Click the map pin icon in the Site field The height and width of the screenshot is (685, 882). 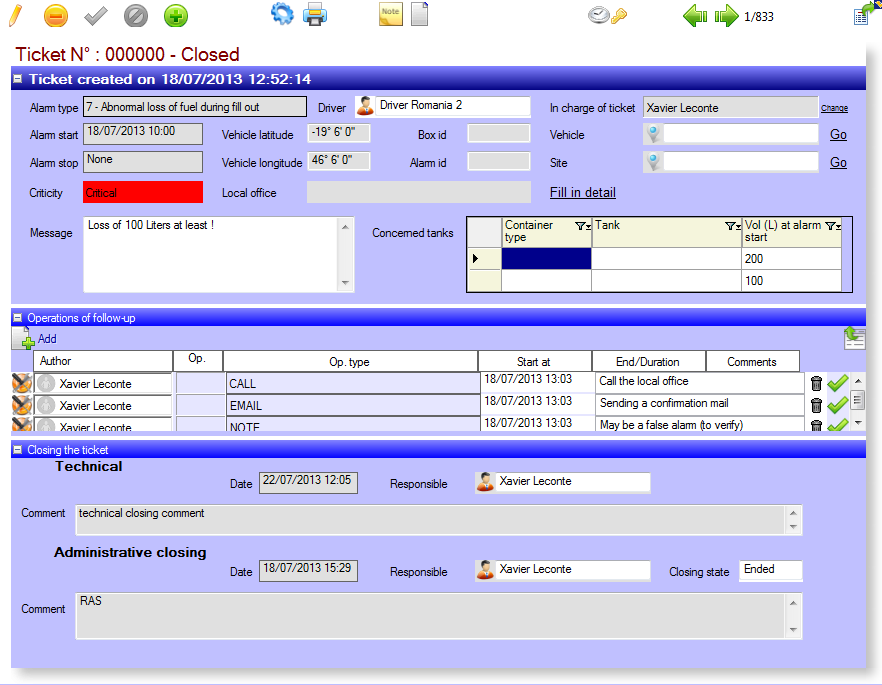coord(653,163)
